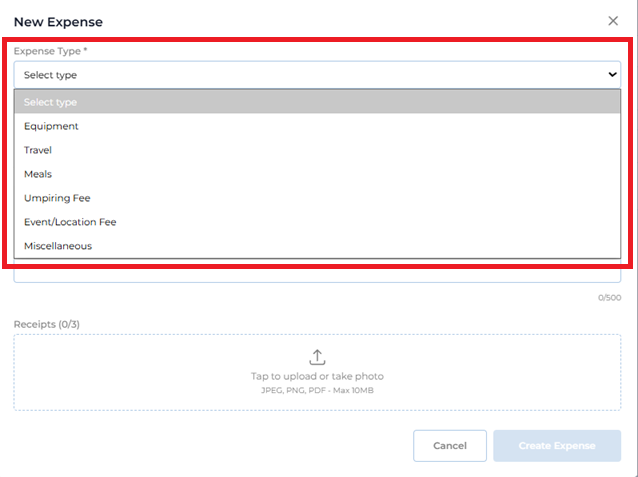Click the Create Expense button
638x477 pixels.
(557, 446)
